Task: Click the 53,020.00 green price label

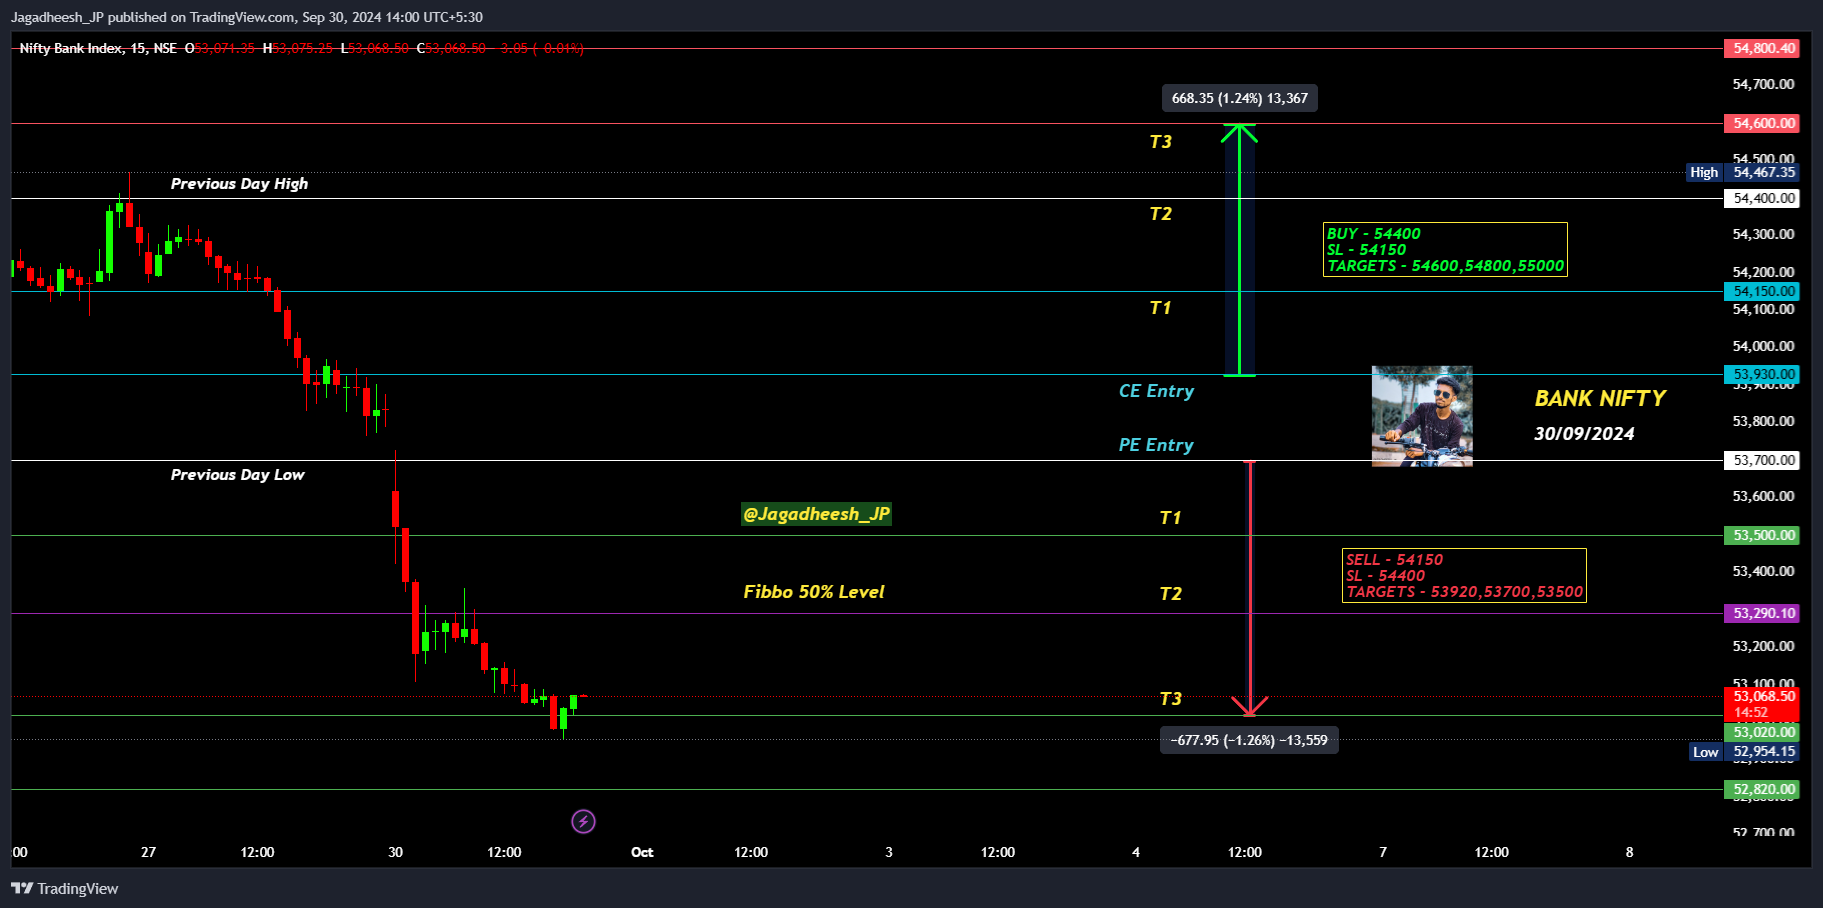Action: point(1762,732)
